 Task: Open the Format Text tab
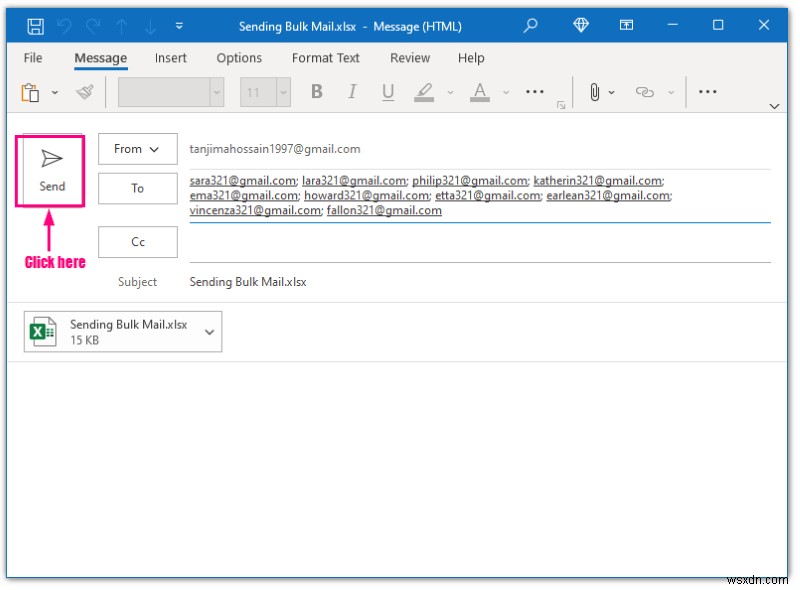(325, 58)
